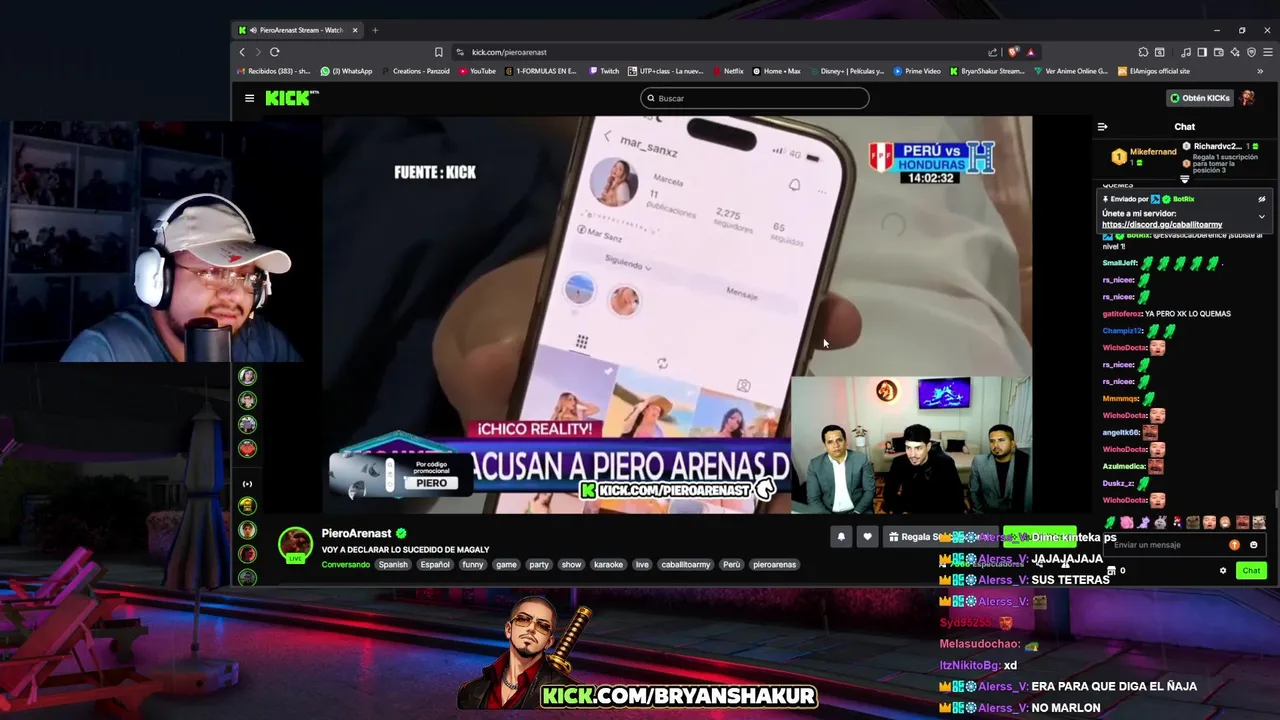Open the Disney+ bookmark
This screenshot has height=720, width=1280.
846,71
